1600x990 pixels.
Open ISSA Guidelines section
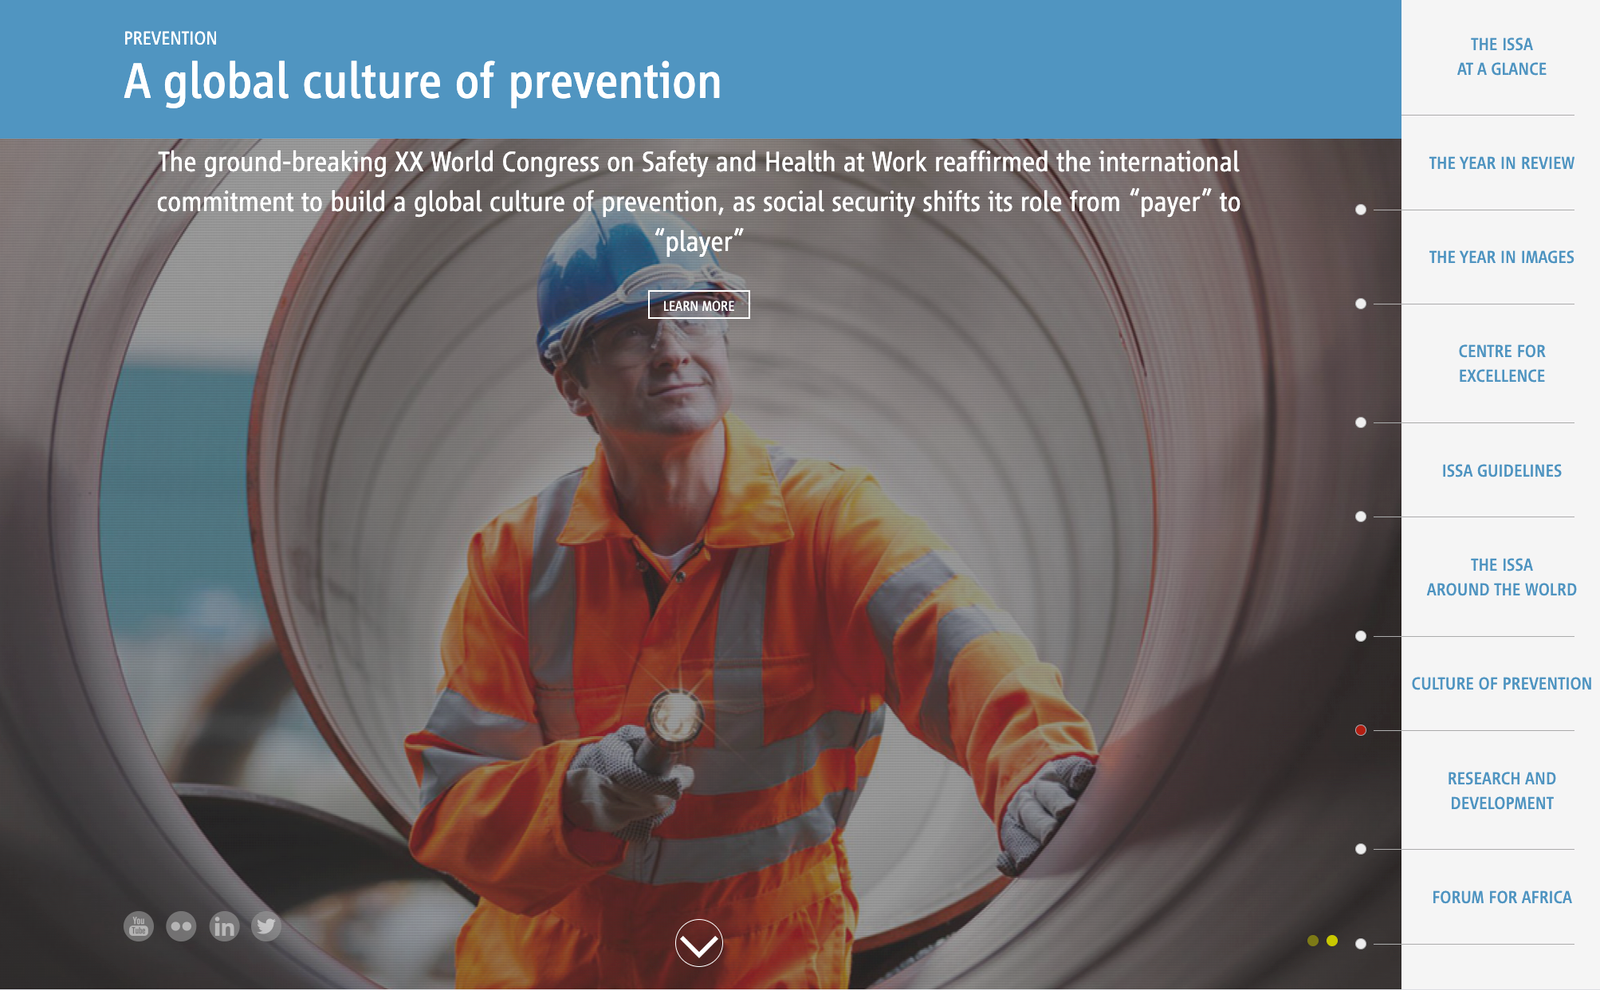tap(1501, 470)
